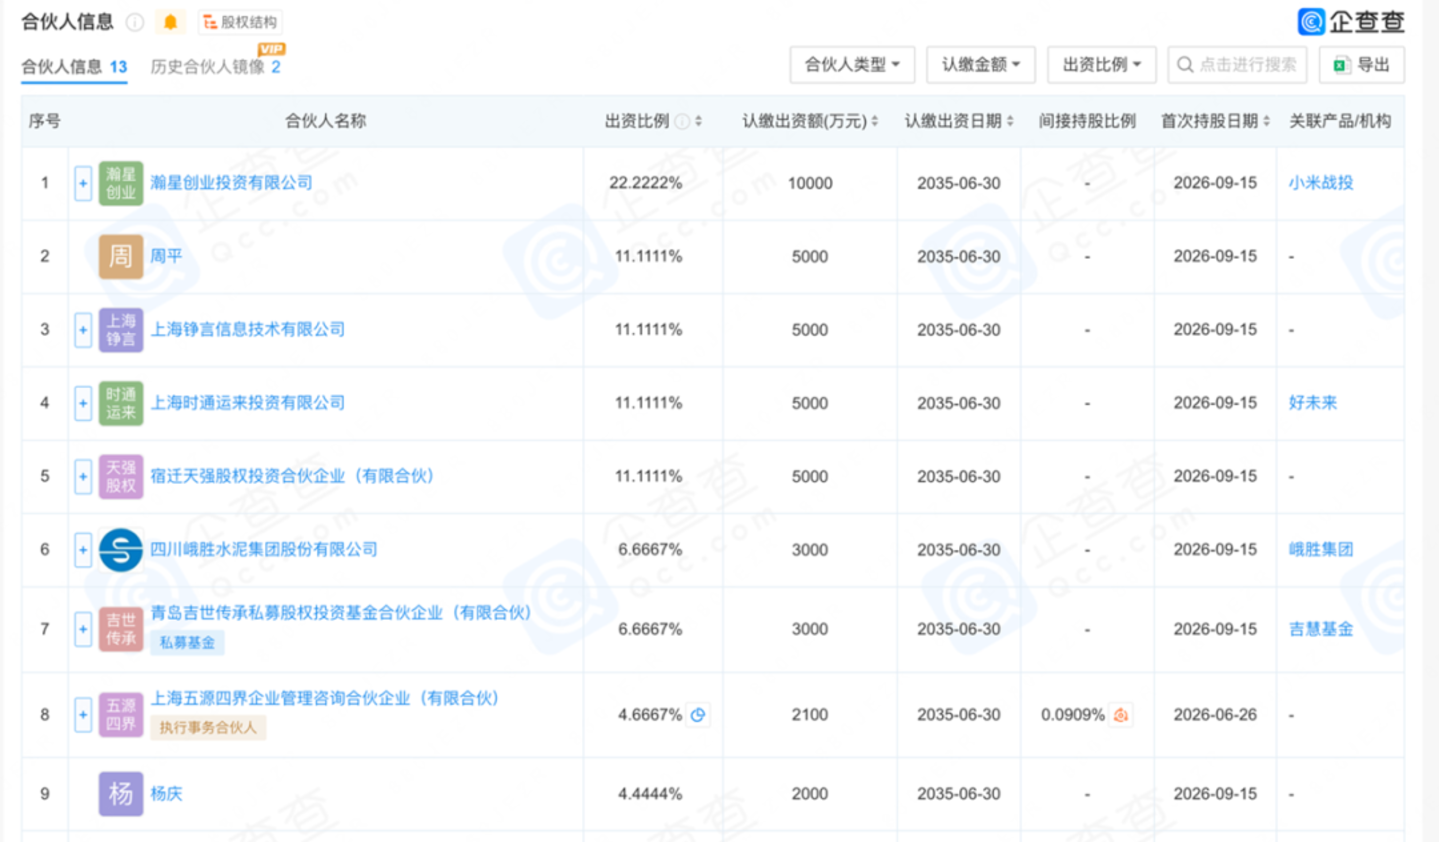Open 吉慧基金 related institution link
The image size is (1439, 842).
1320,629
